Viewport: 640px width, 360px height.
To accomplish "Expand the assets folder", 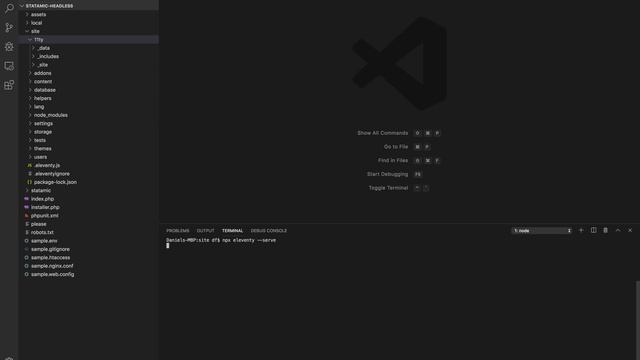I will coord(89,14).
